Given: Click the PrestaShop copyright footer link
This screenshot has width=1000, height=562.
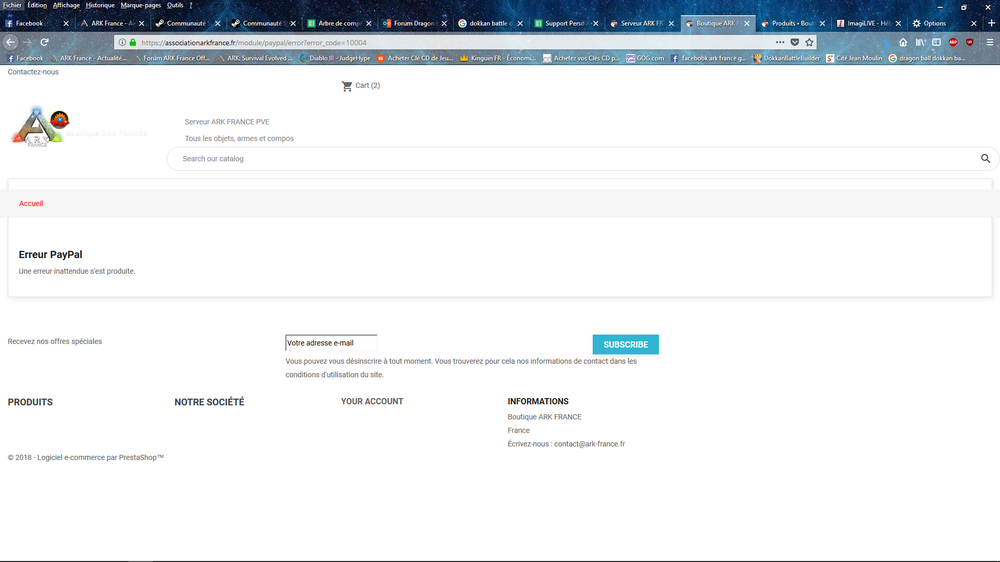Looking at the screenshot, I should (x=85, y=457).
